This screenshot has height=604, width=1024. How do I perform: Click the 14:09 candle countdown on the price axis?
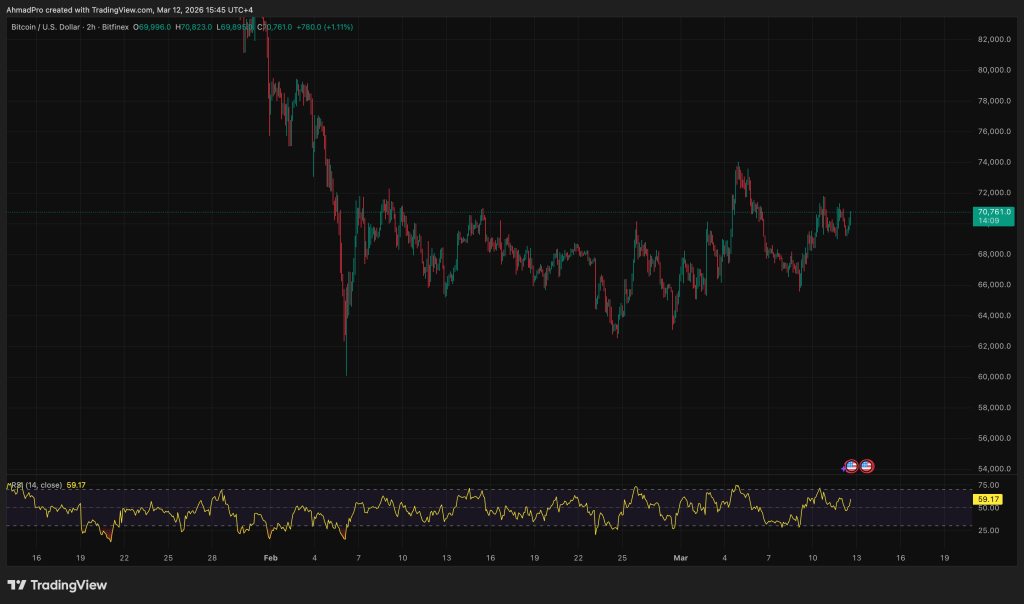tap(988, 221)
